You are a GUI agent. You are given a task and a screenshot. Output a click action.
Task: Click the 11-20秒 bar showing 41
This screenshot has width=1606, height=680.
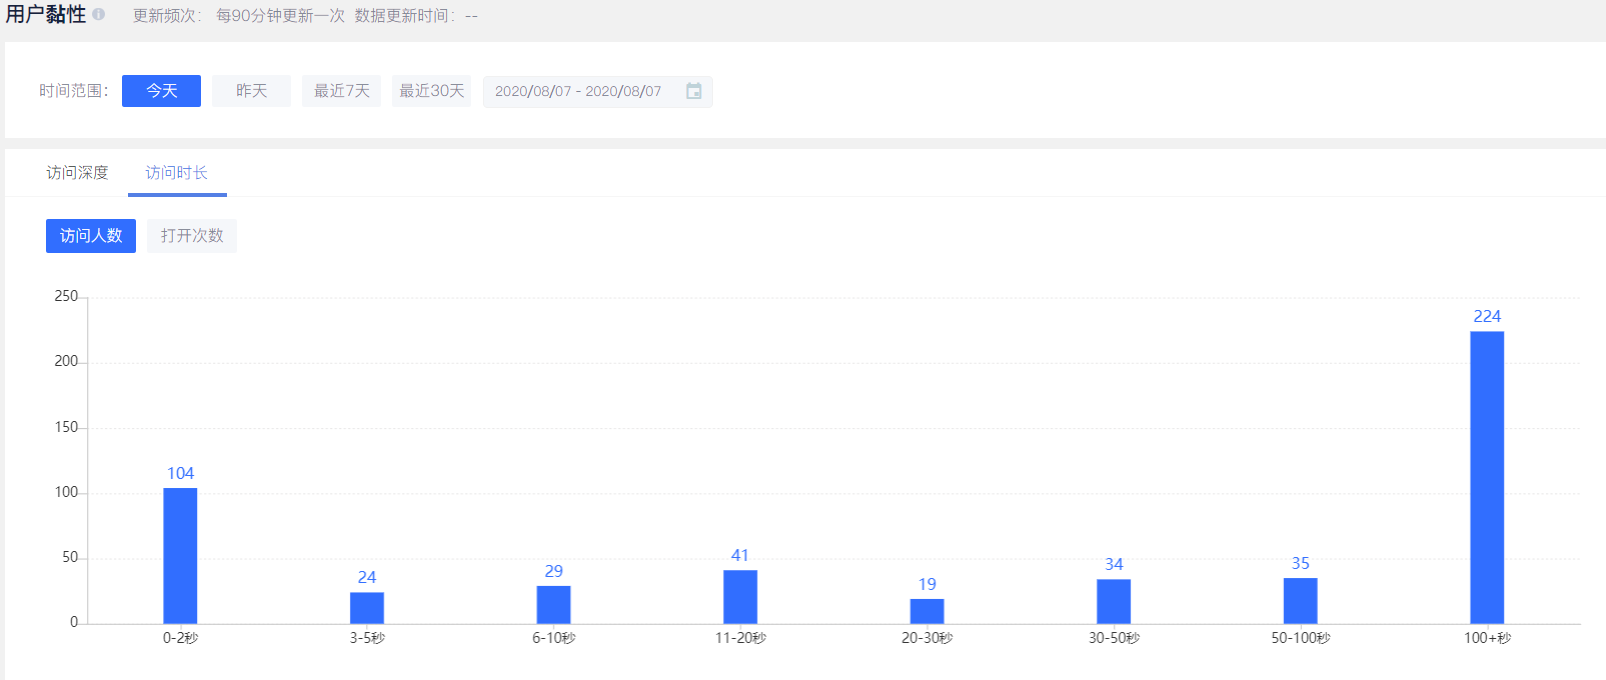point(740,597)
